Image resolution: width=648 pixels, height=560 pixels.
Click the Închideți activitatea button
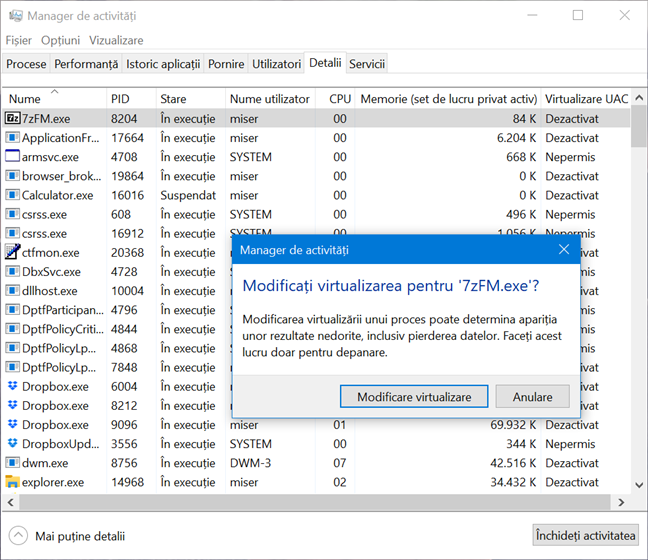point(585,535)
